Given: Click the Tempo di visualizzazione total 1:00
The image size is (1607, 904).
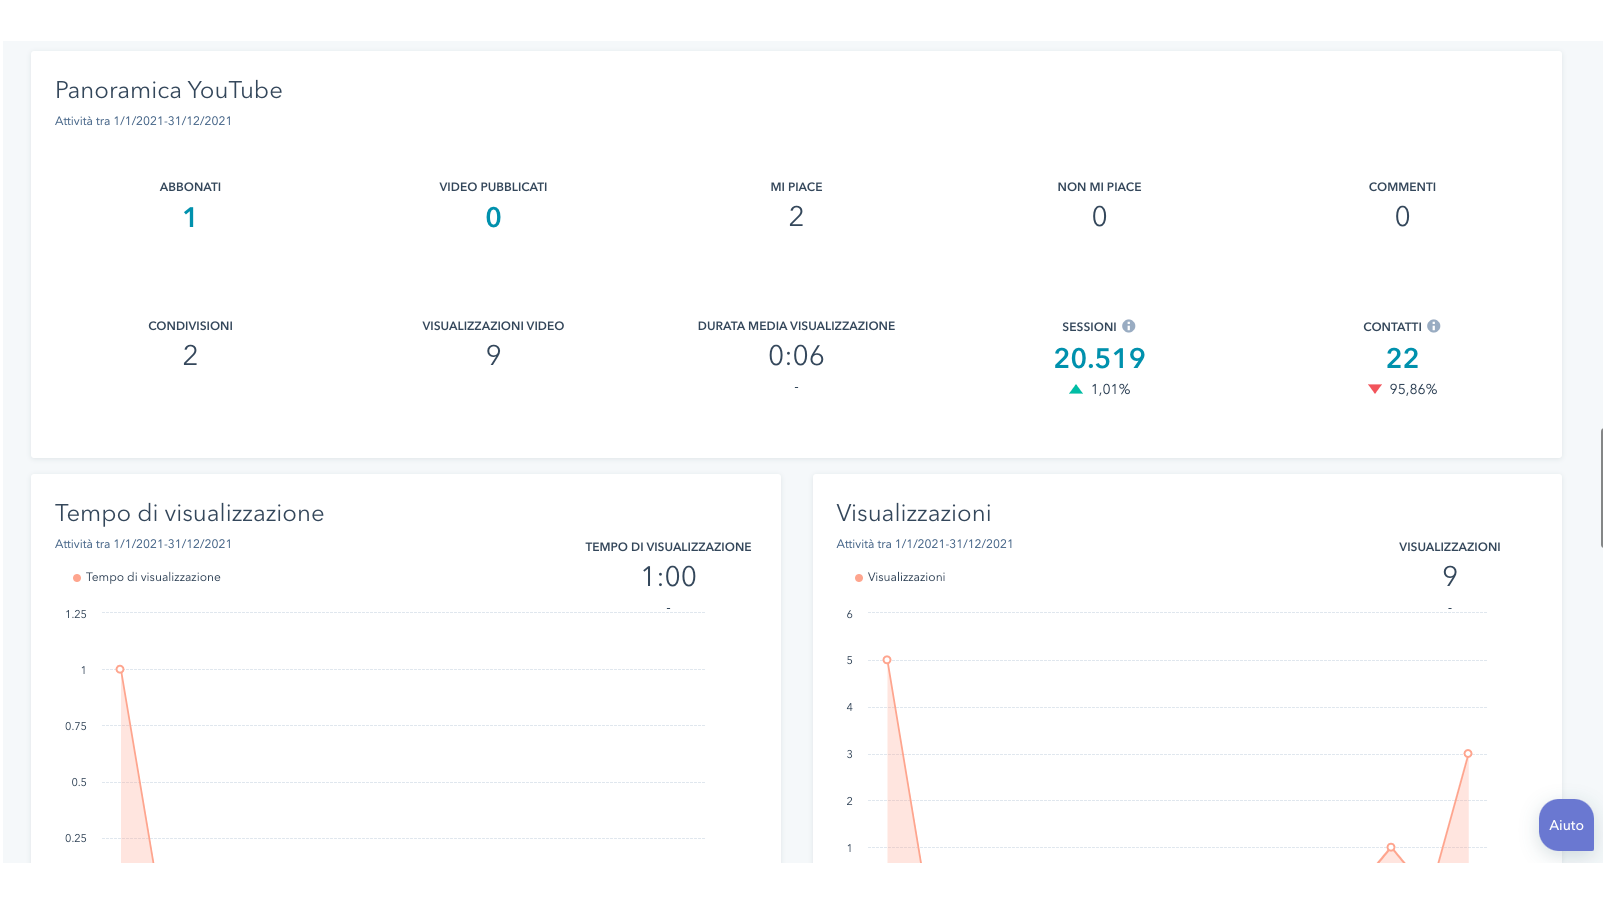Looking at the screenshot, I should click(668, 577).
